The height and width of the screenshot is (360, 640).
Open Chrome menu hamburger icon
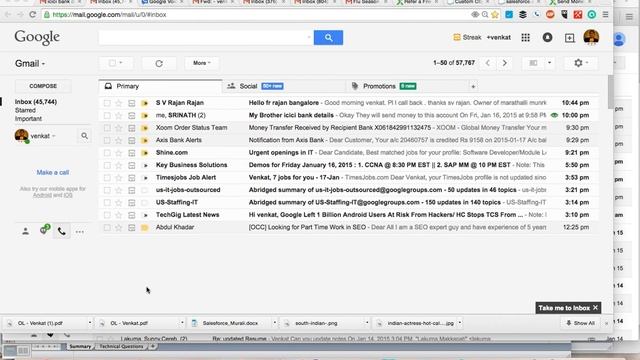pyautogui.click(x=605, y=15)
